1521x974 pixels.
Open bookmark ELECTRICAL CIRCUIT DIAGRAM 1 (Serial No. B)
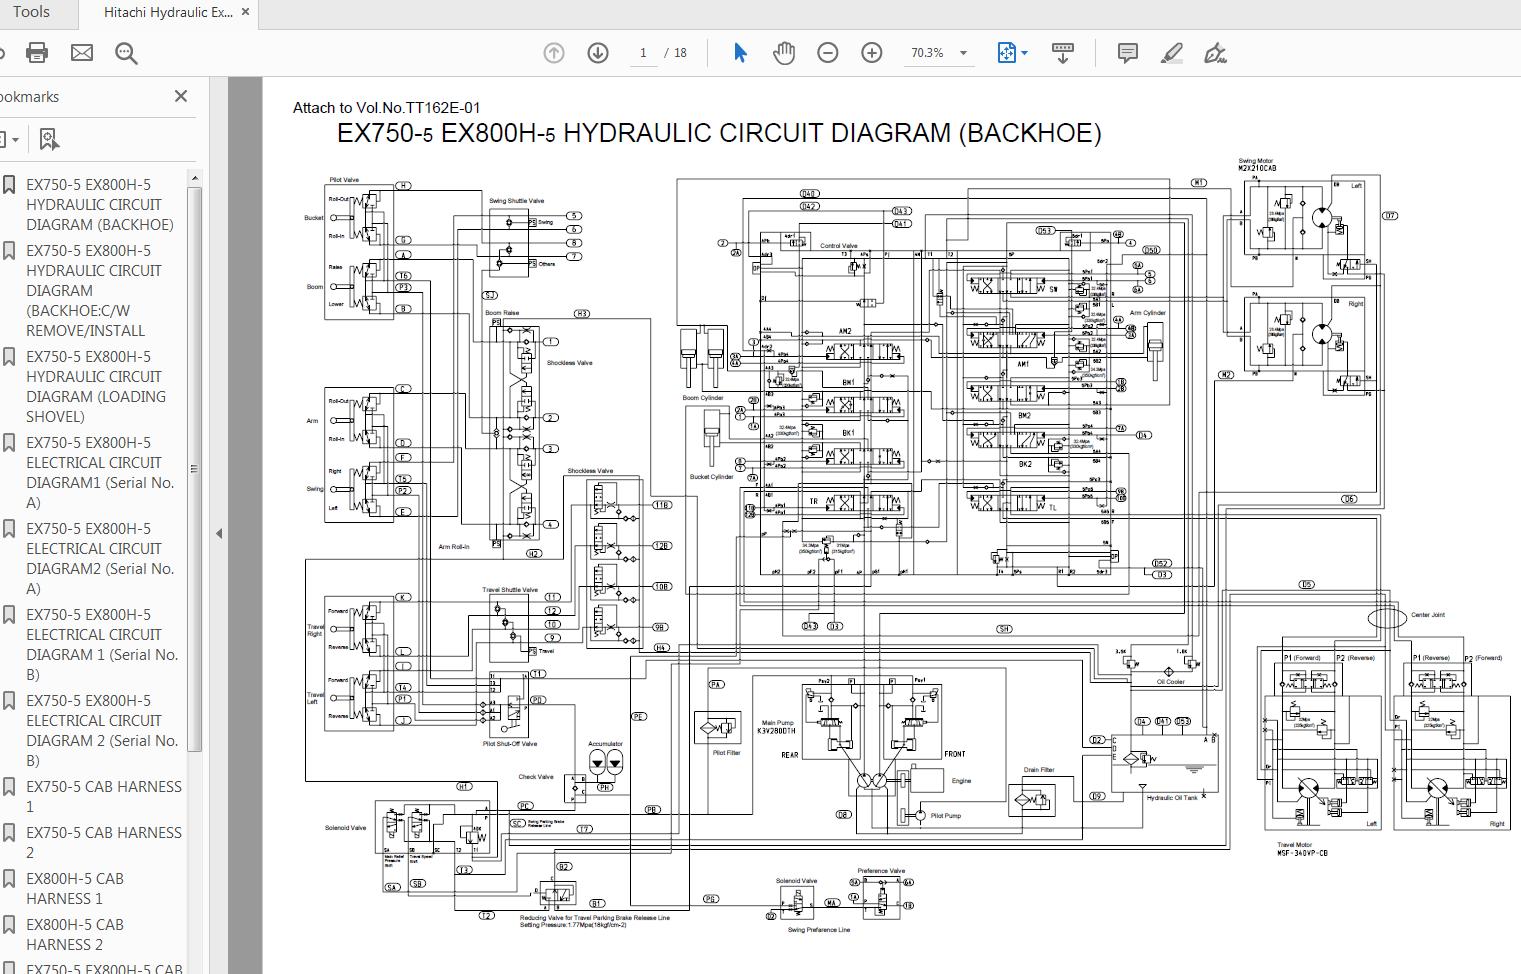102,645
